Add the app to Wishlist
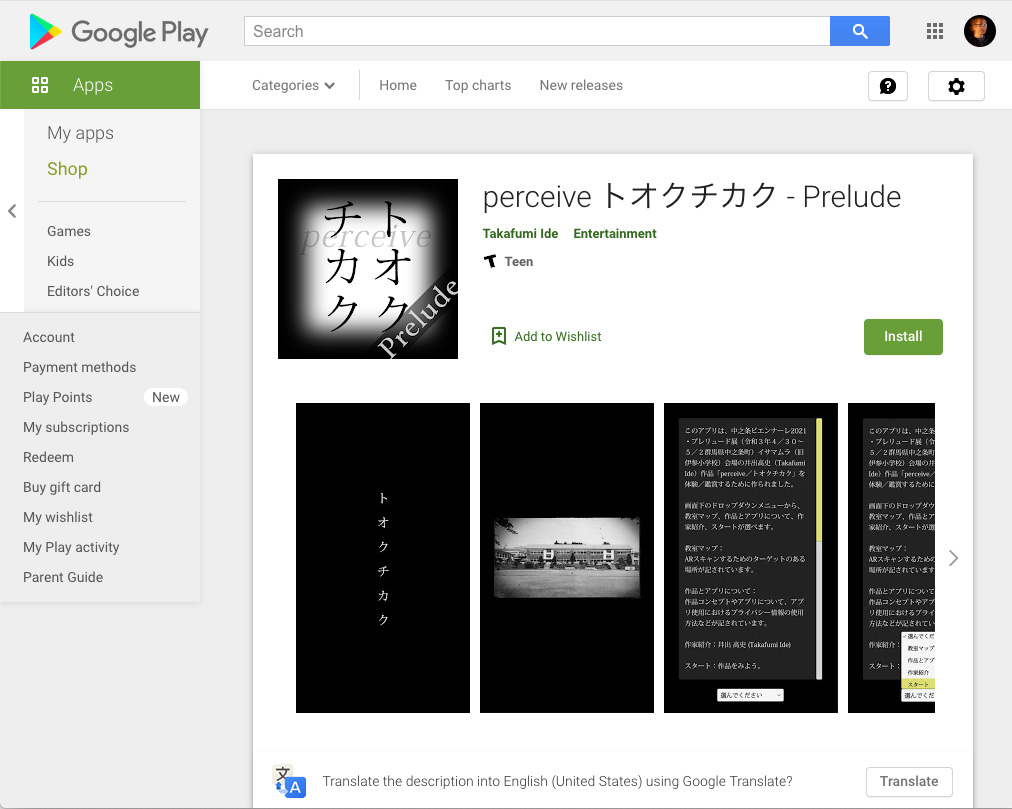This screenshot has width=1012, height=809. click(546, 337)
